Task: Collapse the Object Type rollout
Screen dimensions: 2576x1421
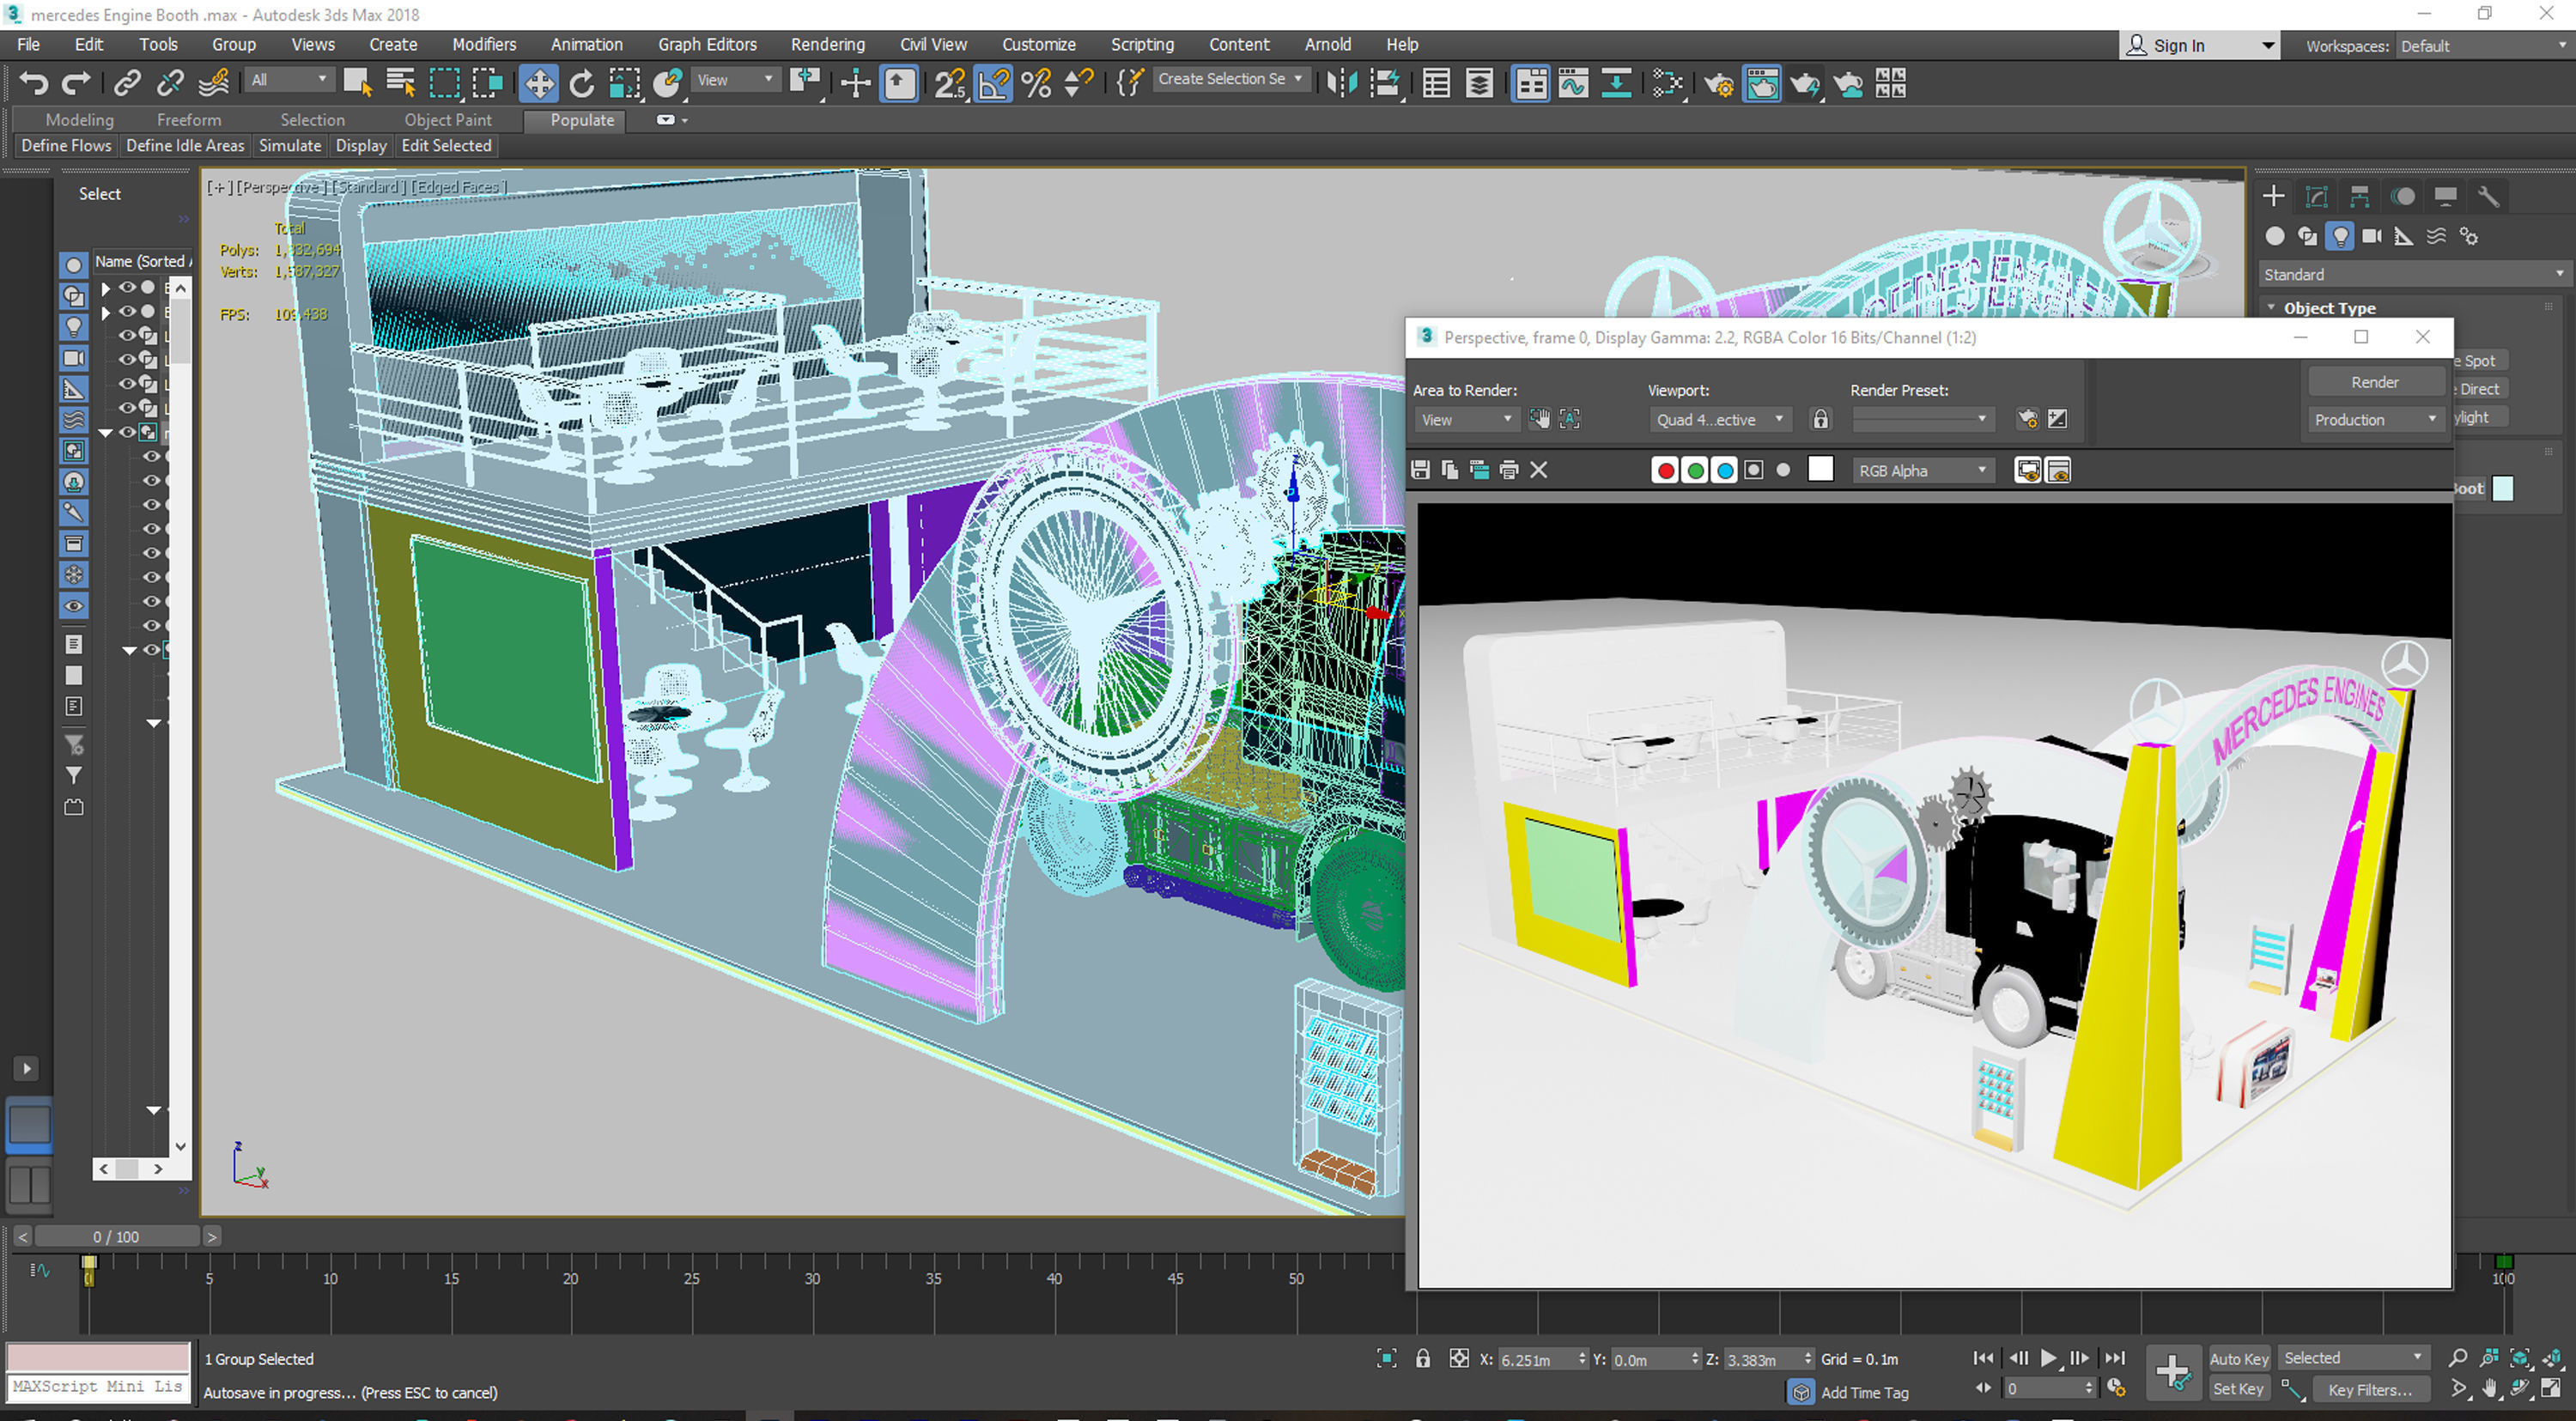Action: pos(2270,308)
